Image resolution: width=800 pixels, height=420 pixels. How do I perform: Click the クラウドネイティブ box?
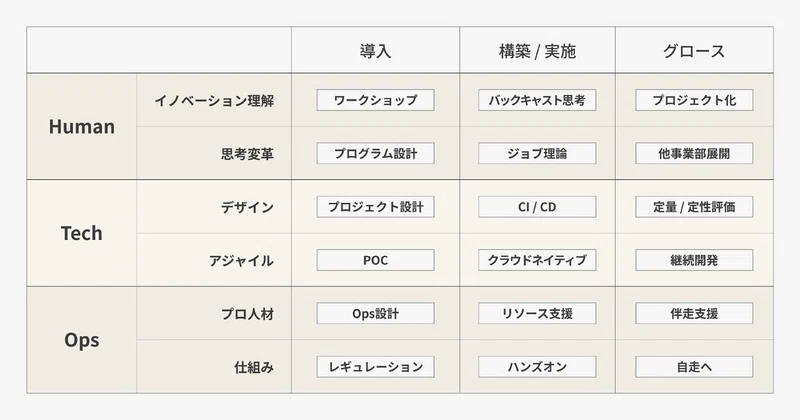(x=537, y=260)
